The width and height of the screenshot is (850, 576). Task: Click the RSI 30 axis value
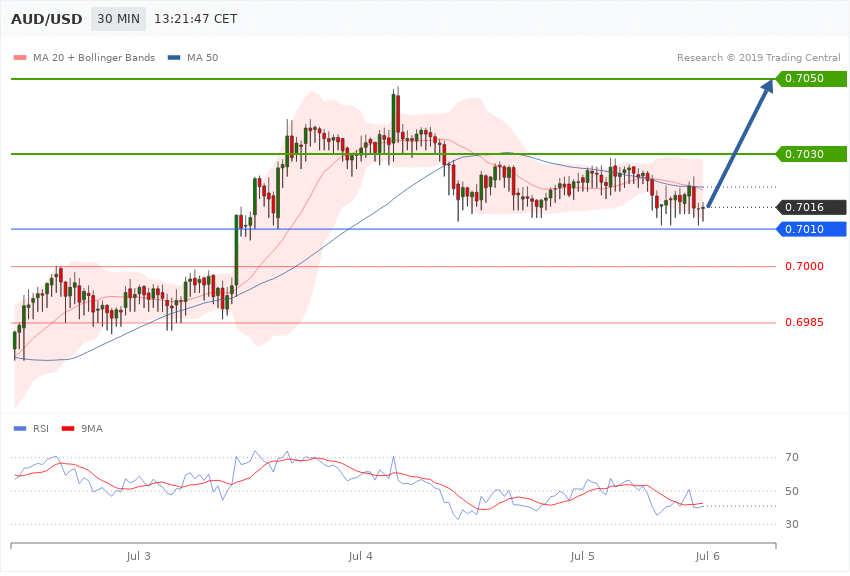click(791, 524)
